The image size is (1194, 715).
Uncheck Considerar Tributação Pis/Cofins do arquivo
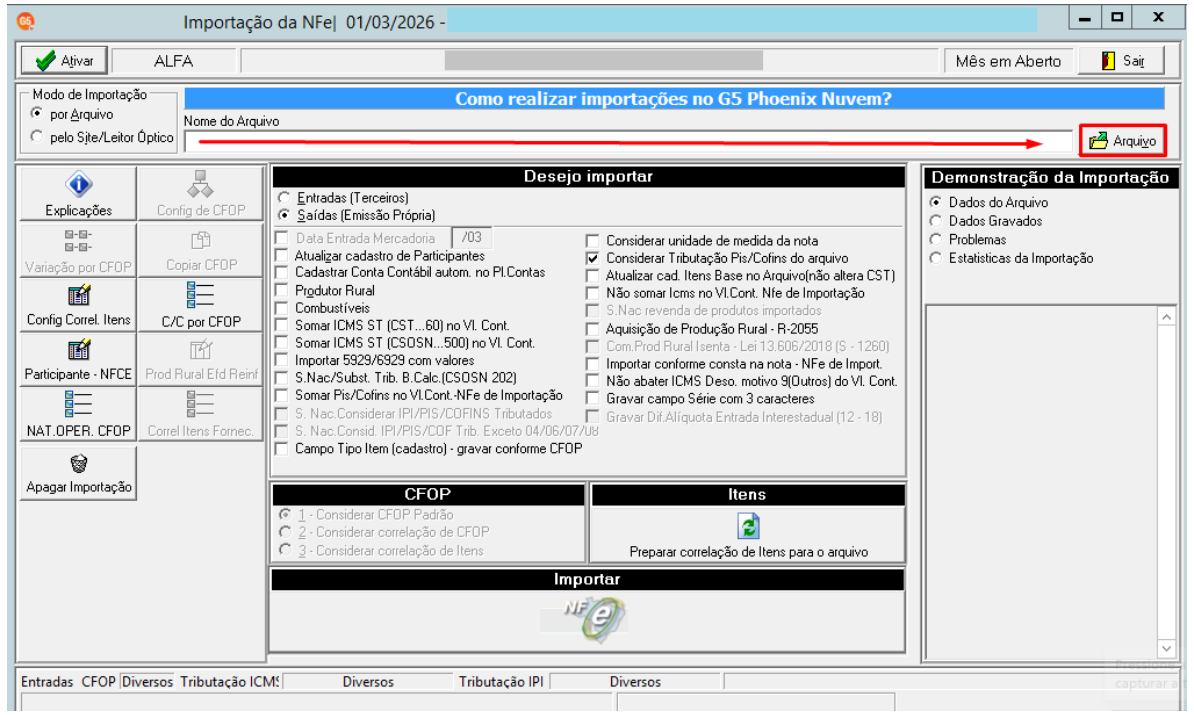[592, 259]
